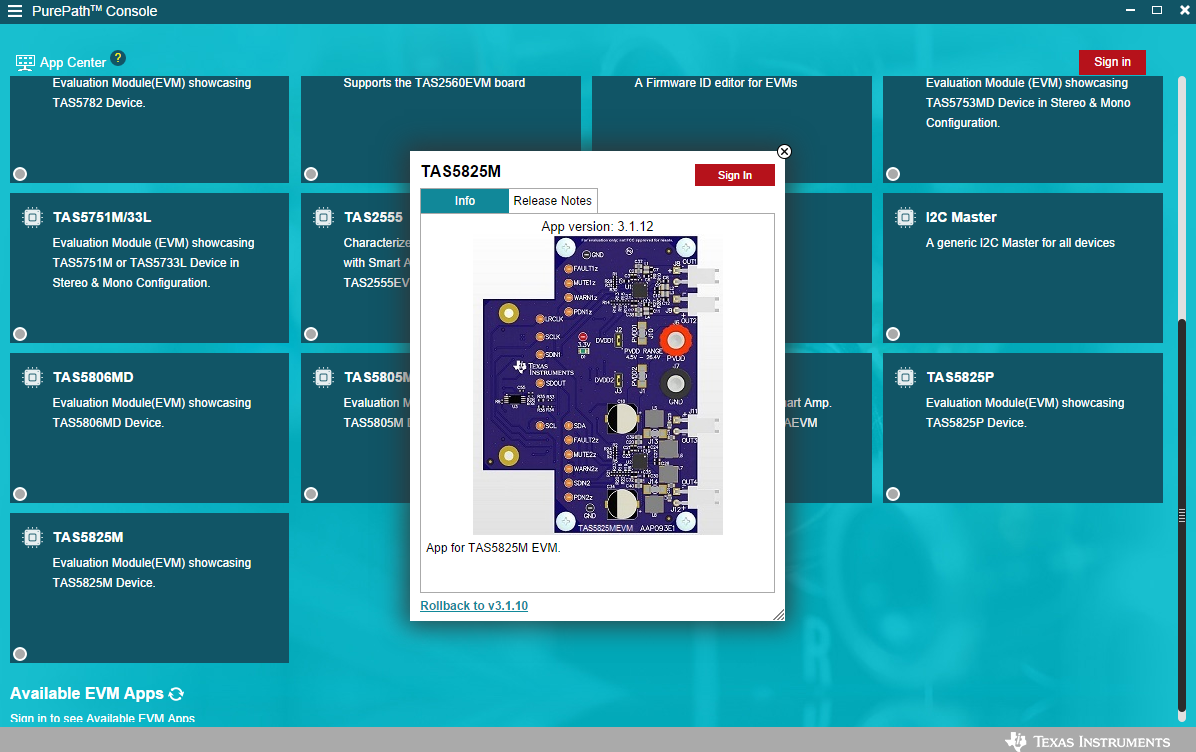The width and height of the screenshot is (1196, 752).
Task: Select the radio circle on TAS2560EVM card
Action: click(311, 174)
